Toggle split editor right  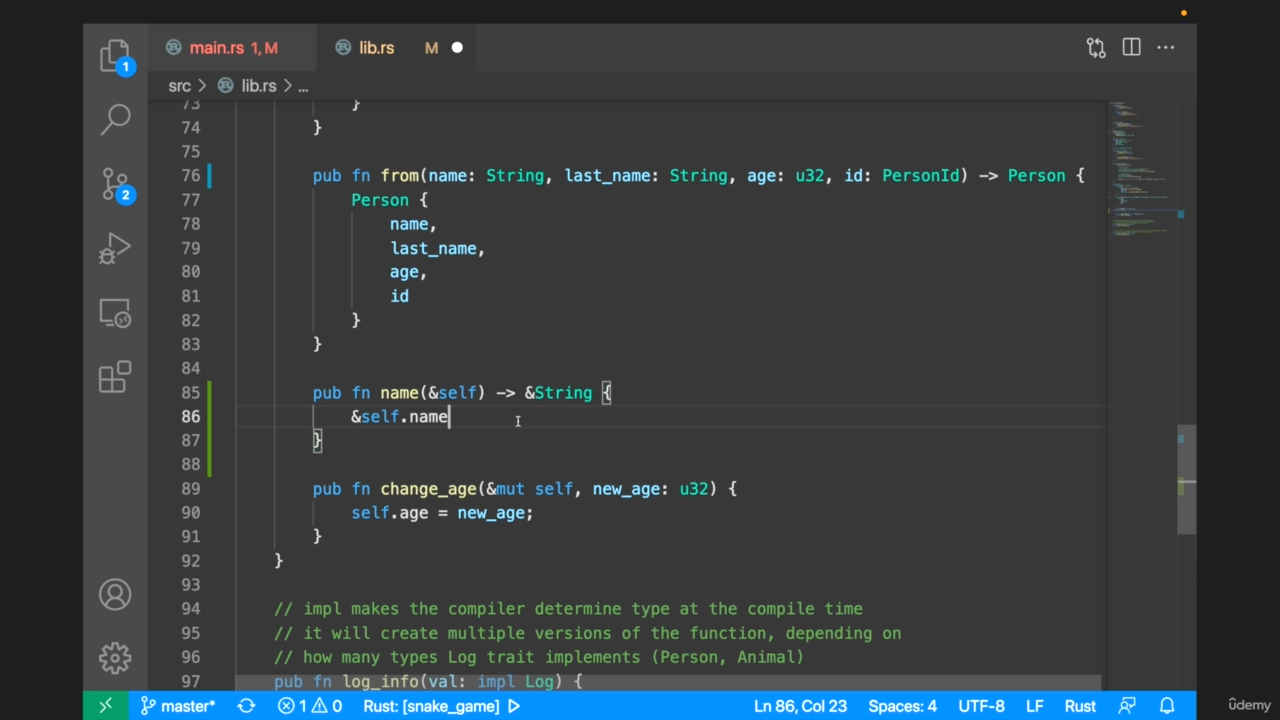[x=1131, y=48]
